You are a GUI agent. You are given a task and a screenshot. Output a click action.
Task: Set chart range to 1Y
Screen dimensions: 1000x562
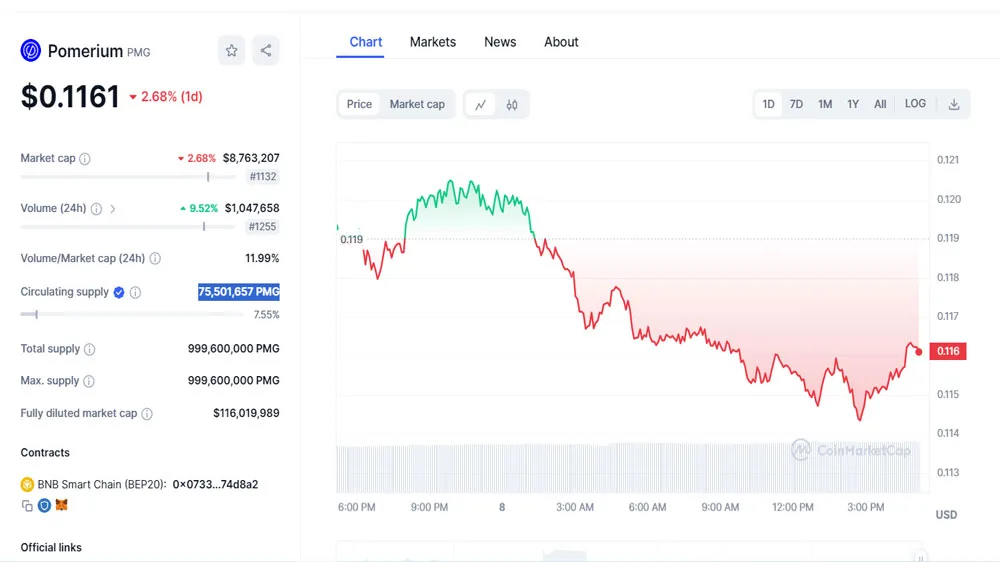pyautogui.click(x=853, y=104)
